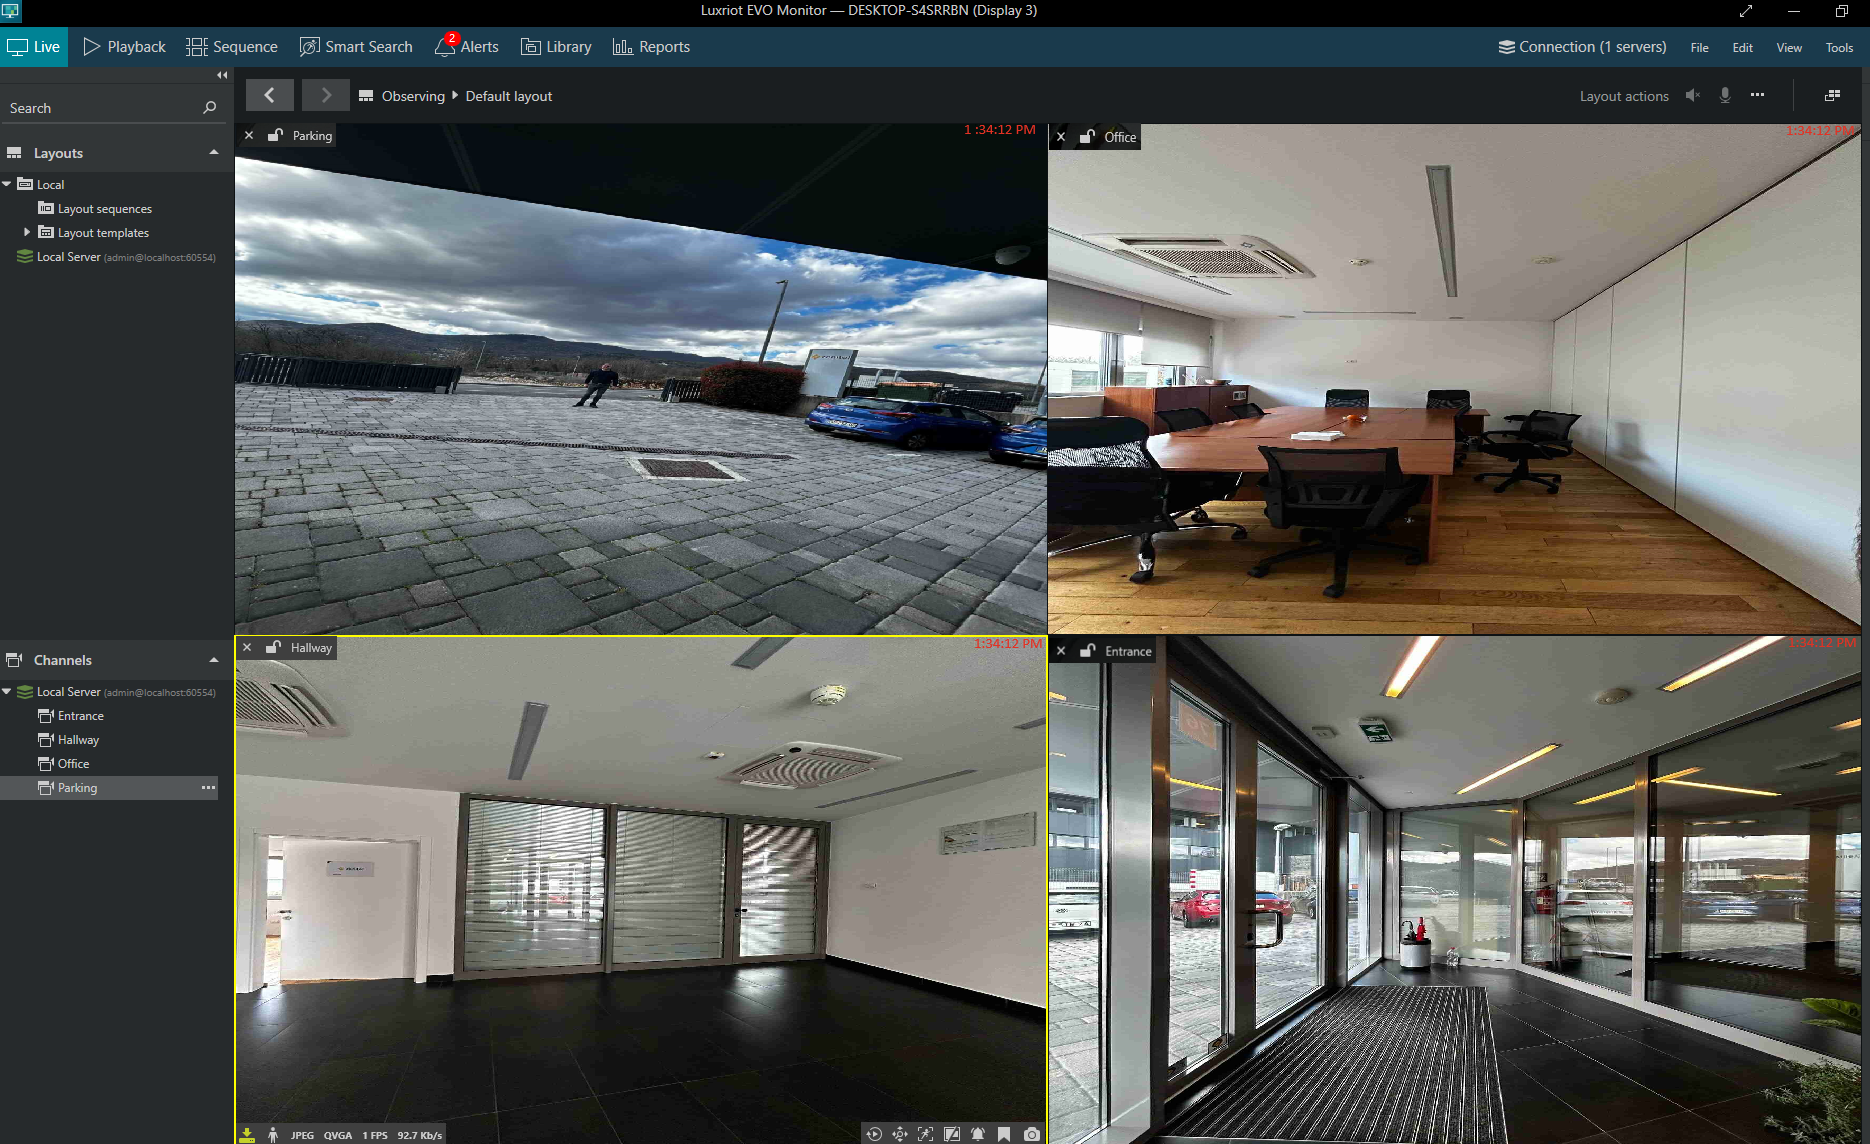The height and width of the screenshot is (1144, 1870).
Task: Close the Office camera tile
Action: pos(1061,137)
